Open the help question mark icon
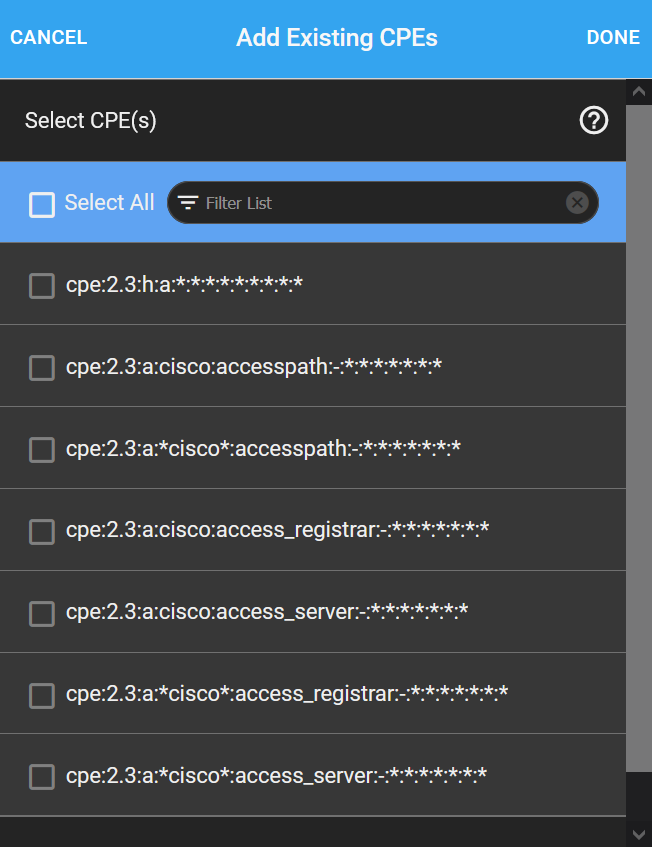652x847 pixels. pyautogui.click(x=594, y=120)
